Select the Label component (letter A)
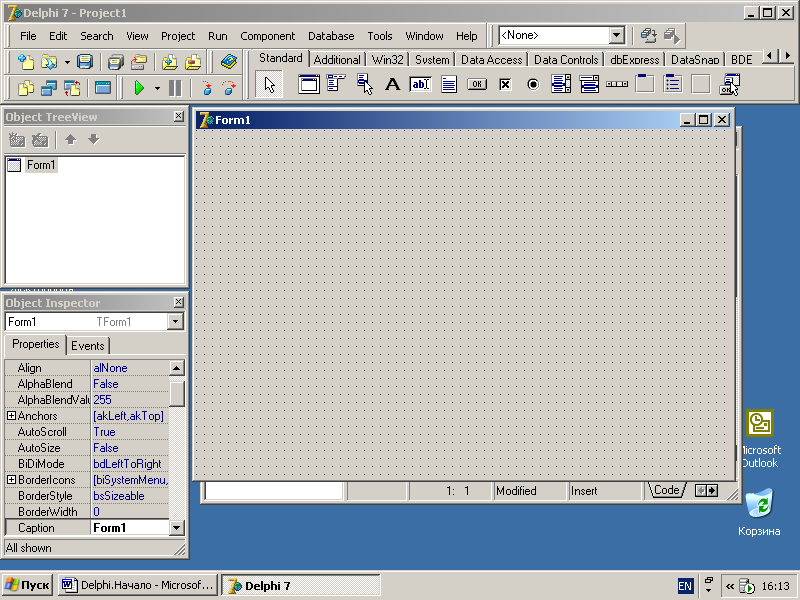Viewport: 800px width, 600px height. point(392,84)
